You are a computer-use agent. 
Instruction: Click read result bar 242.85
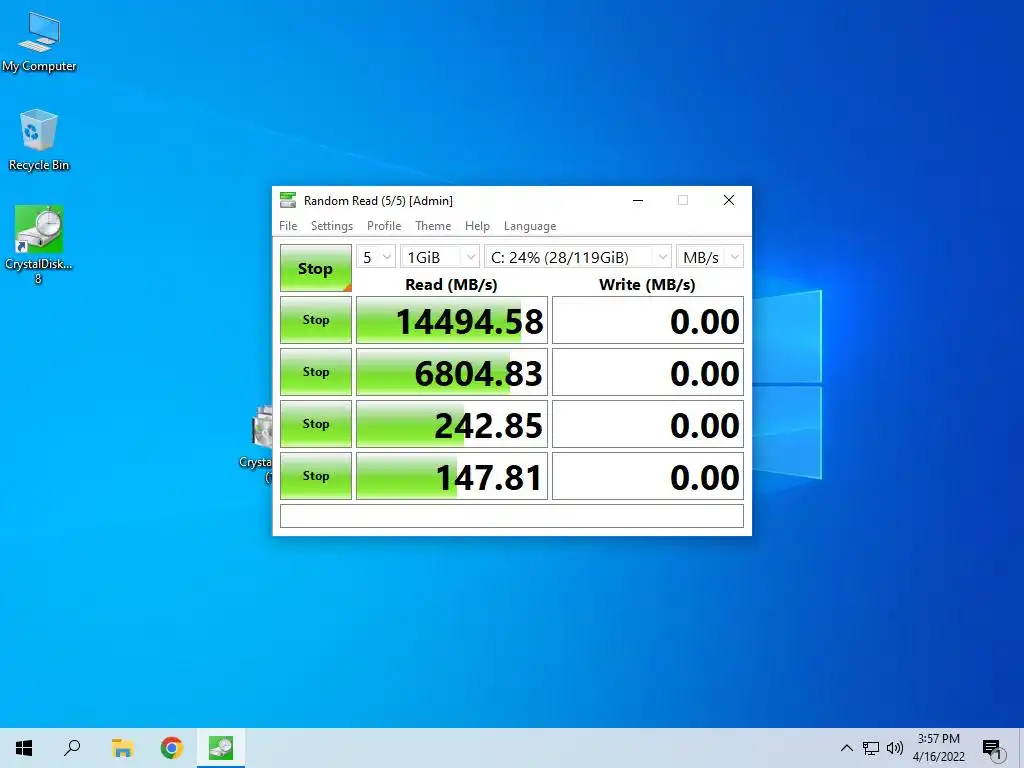point(452,424)
